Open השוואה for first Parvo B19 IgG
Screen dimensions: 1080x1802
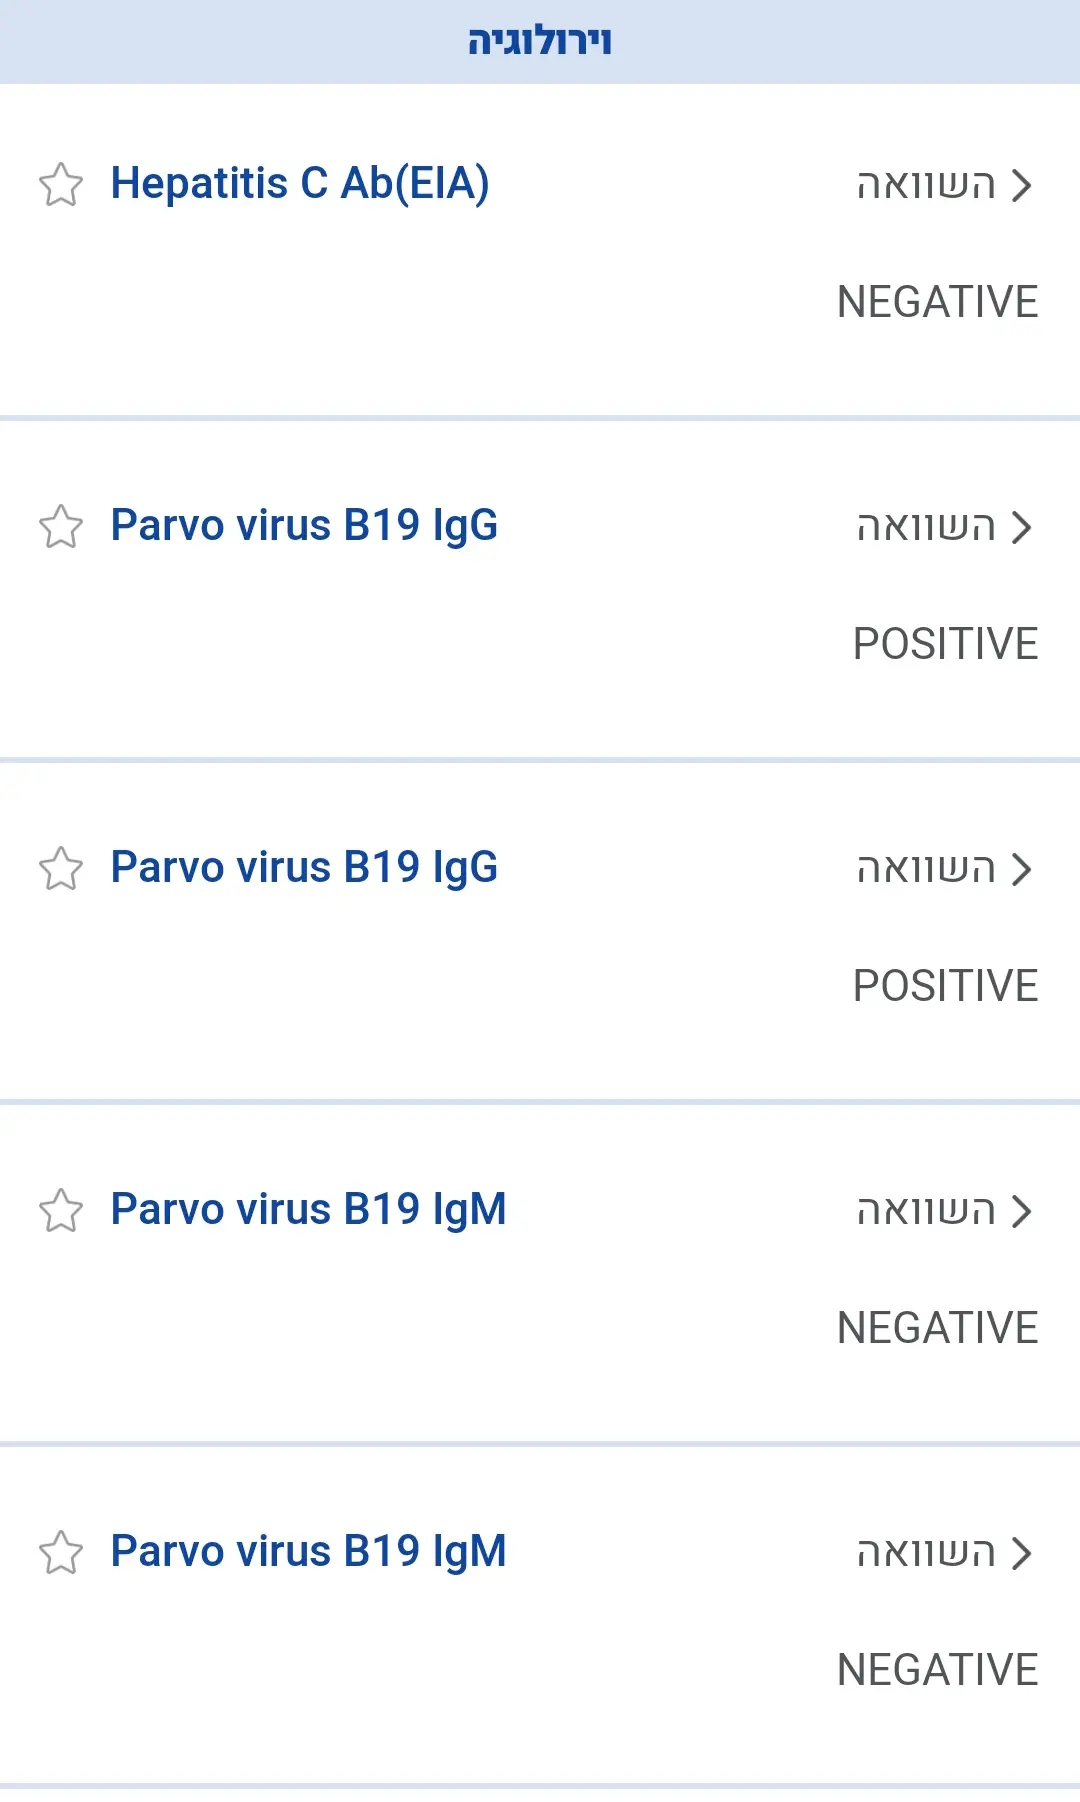pos(943,527)
